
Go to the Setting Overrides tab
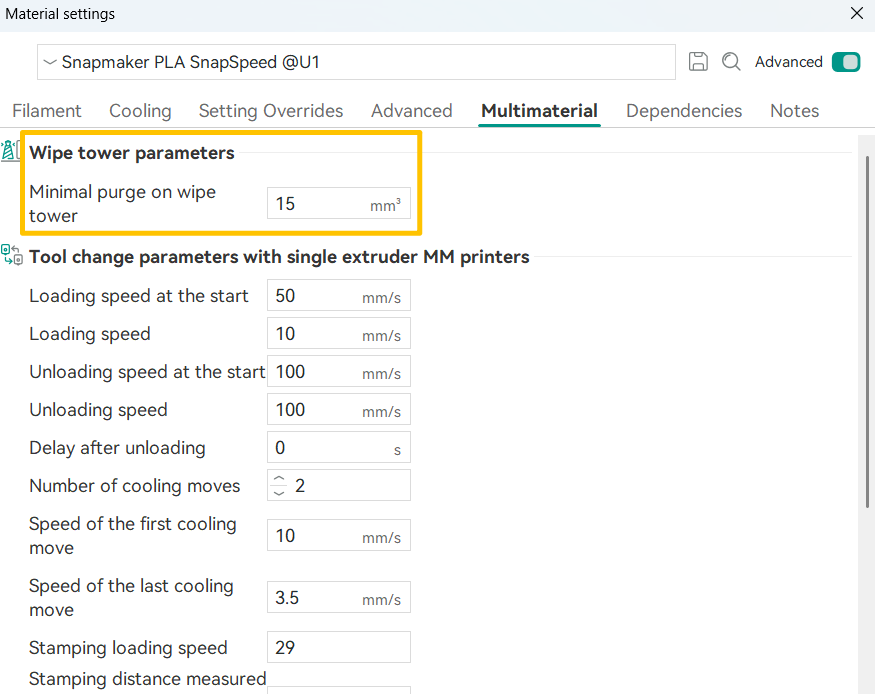[x=271, y=111]
